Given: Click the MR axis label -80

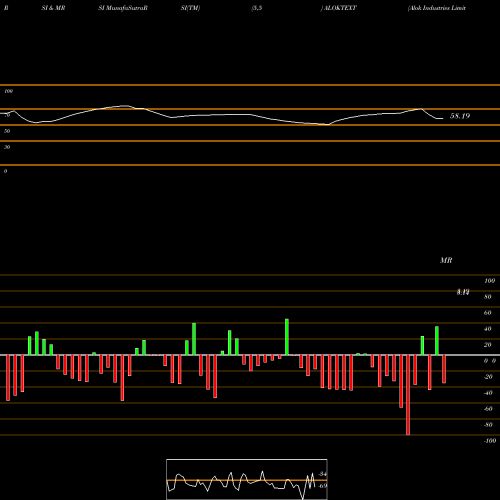Looking at the screenshot, I should 488,425.
